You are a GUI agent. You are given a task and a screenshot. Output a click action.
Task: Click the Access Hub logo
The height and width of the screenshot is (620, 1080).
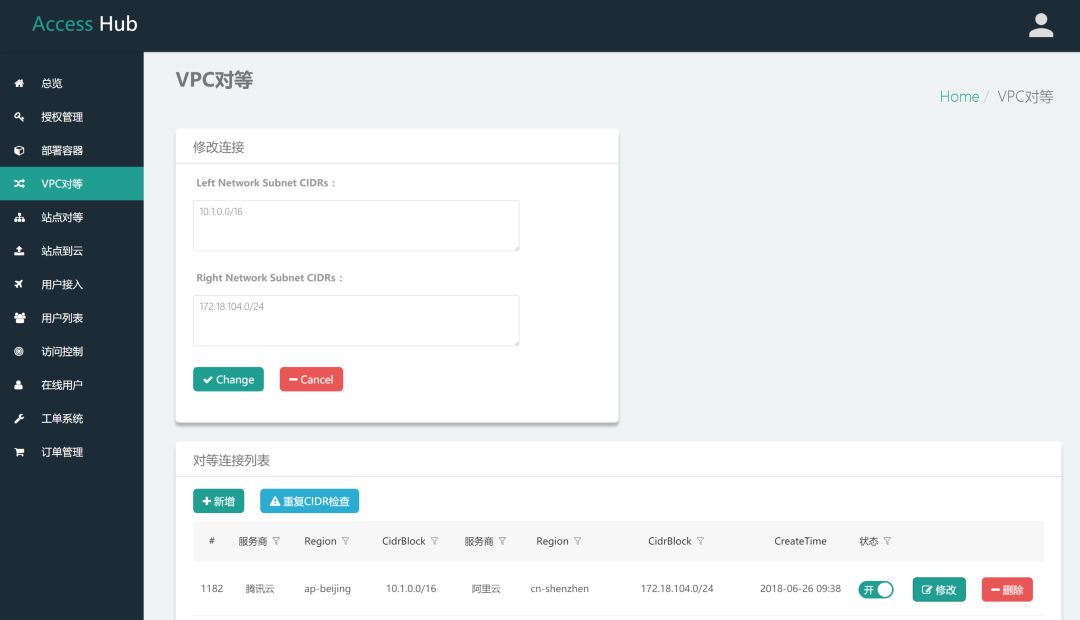85,24
